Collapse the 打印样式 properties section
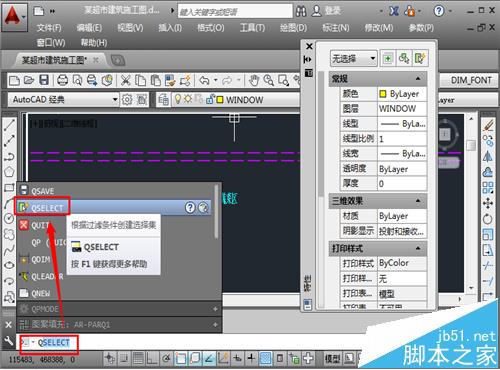Viewport: 500px width, 370px height. click(x=418, y=248)
